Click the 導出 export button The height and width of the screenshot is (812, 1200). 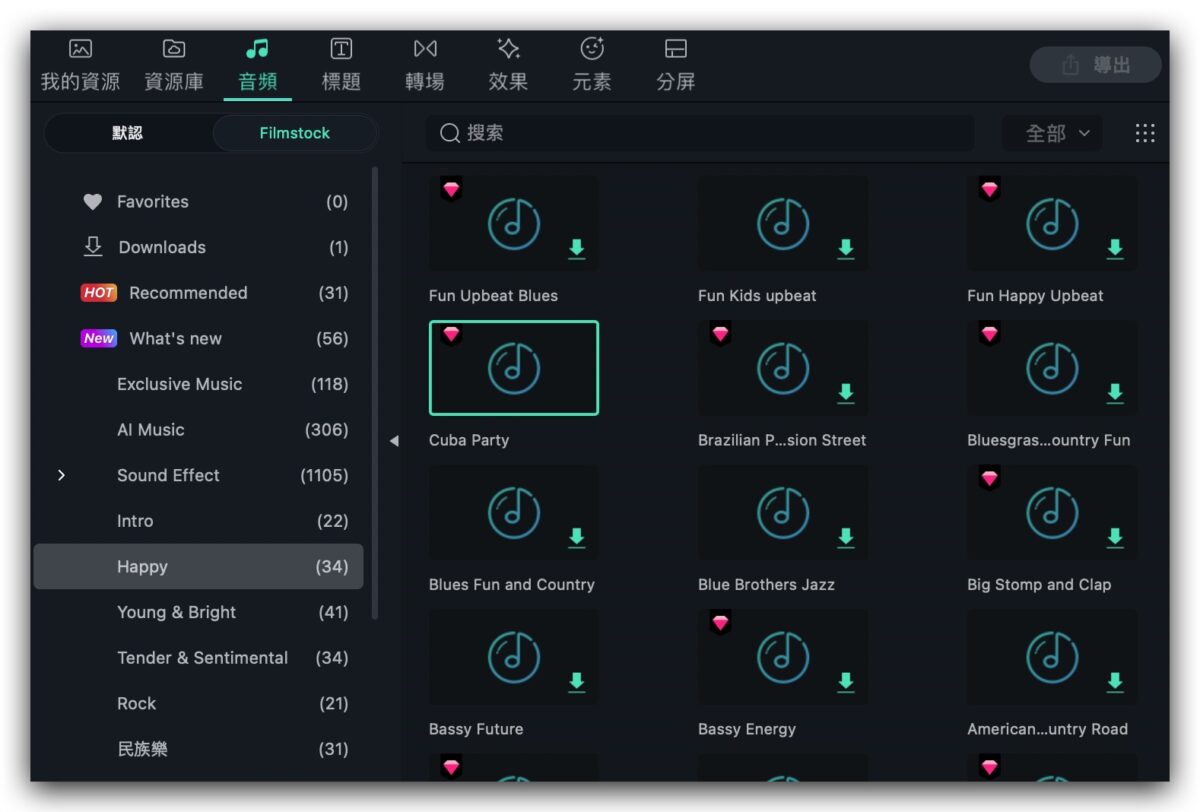coord(1096,65)
